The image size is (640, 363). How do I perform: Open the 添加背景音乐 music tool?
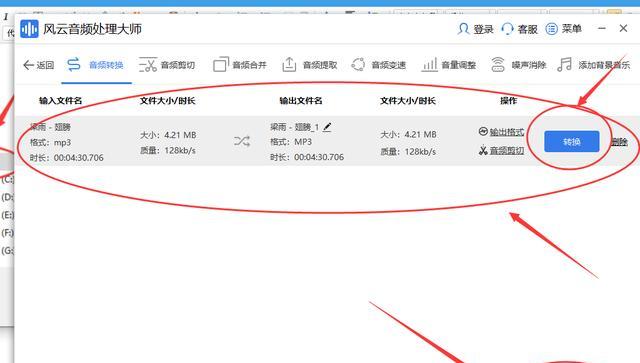click(x=593, y=65)
